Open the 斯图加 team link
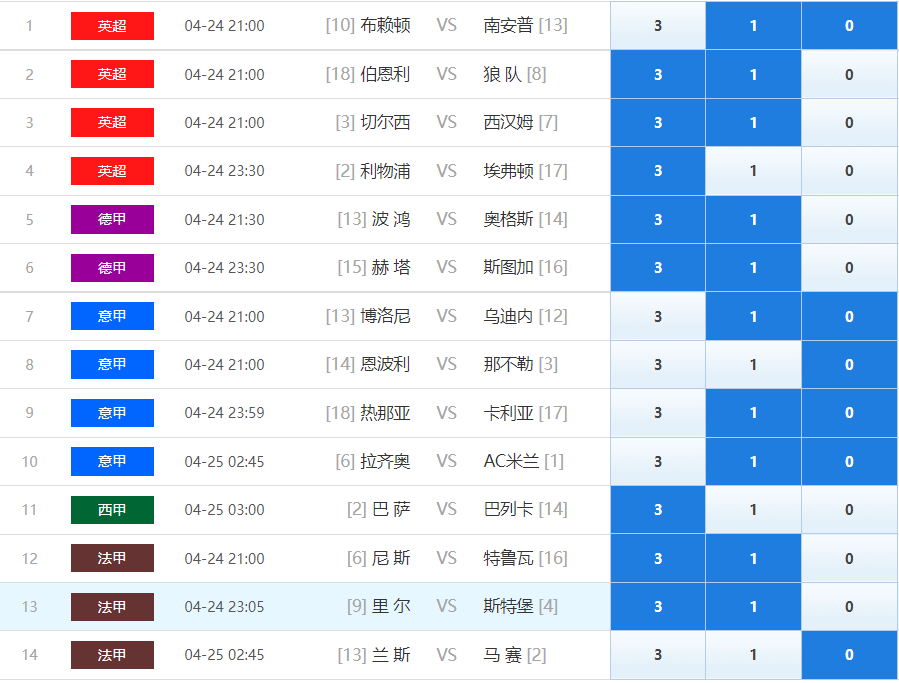Image resolution: width=899 pixels, height=683 pixels. (x=508, y=267)
